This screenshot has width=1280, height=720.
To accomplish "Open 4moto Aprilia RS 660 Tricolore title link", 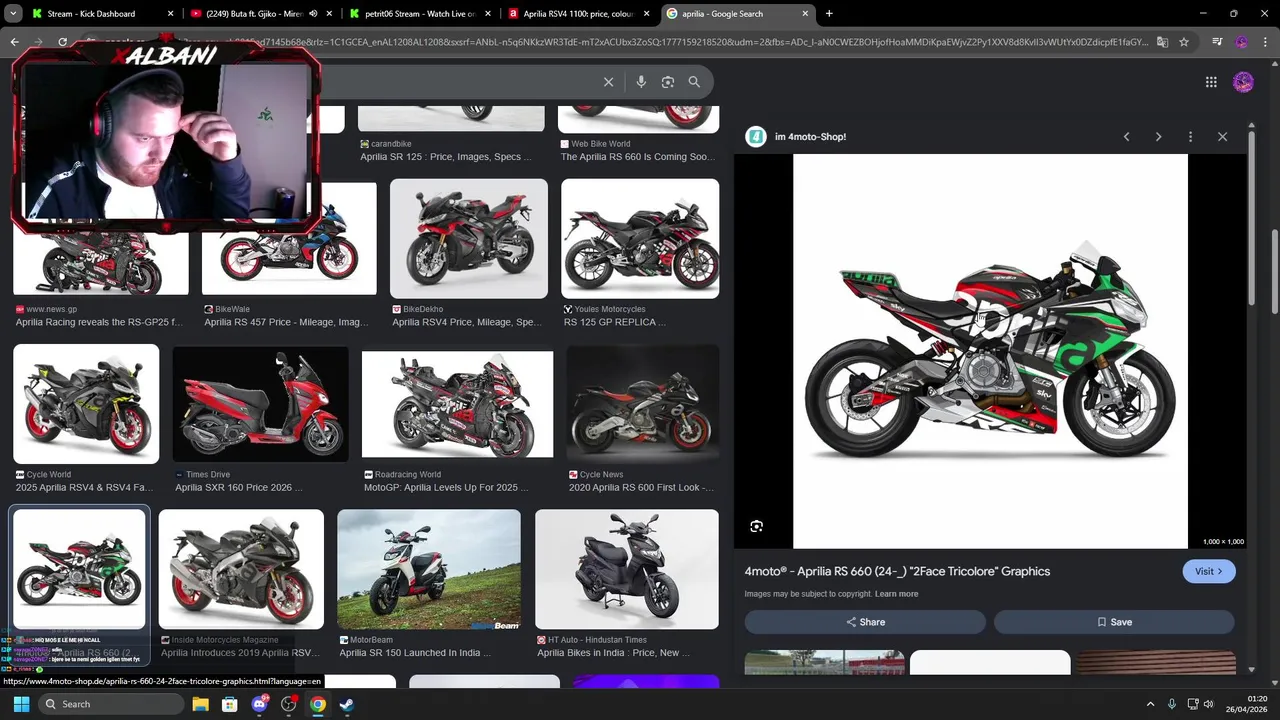I will [x=897, y=571].
